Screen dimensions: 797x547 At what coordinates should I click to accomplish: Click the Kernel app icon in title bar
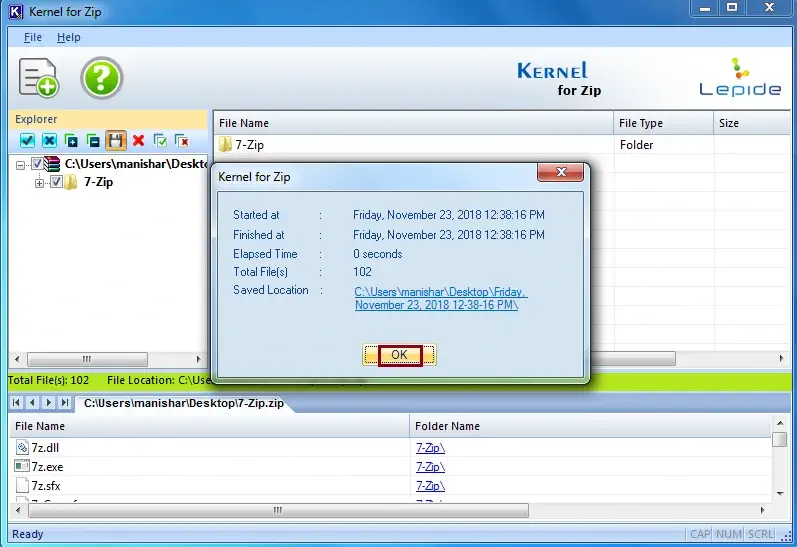coord(16,11)
